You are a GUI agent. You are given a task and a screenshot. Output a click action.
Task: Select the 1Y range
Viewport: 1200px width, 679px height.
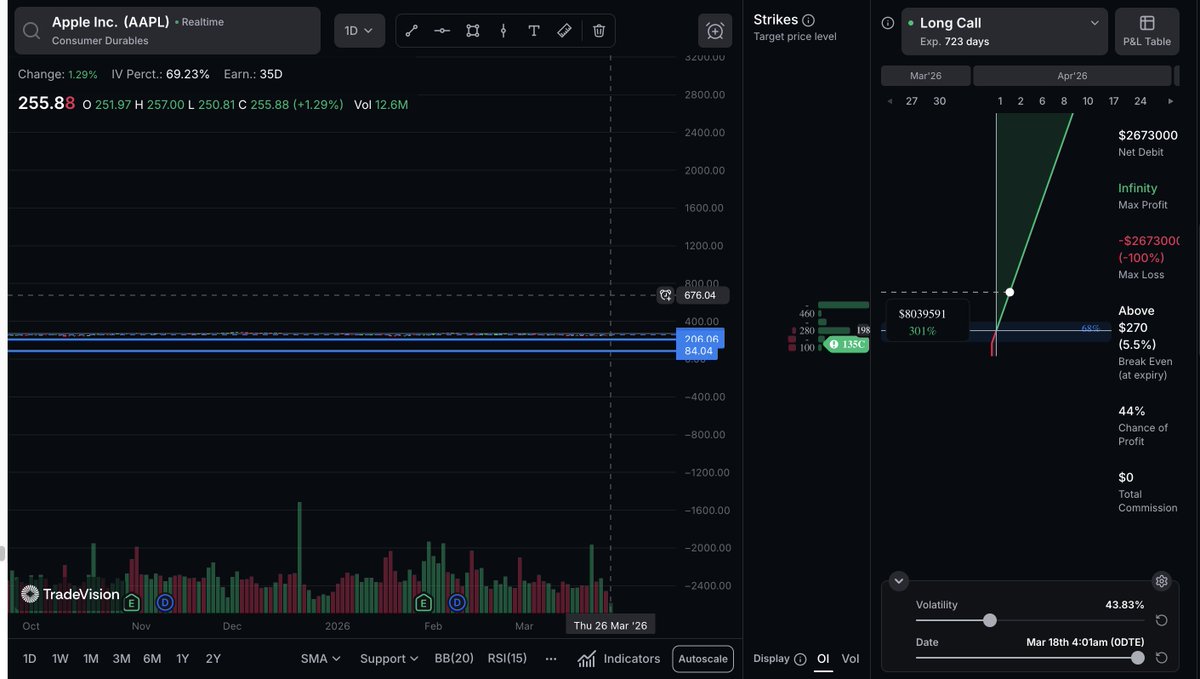pyautogui.click(x=183, y=659)
